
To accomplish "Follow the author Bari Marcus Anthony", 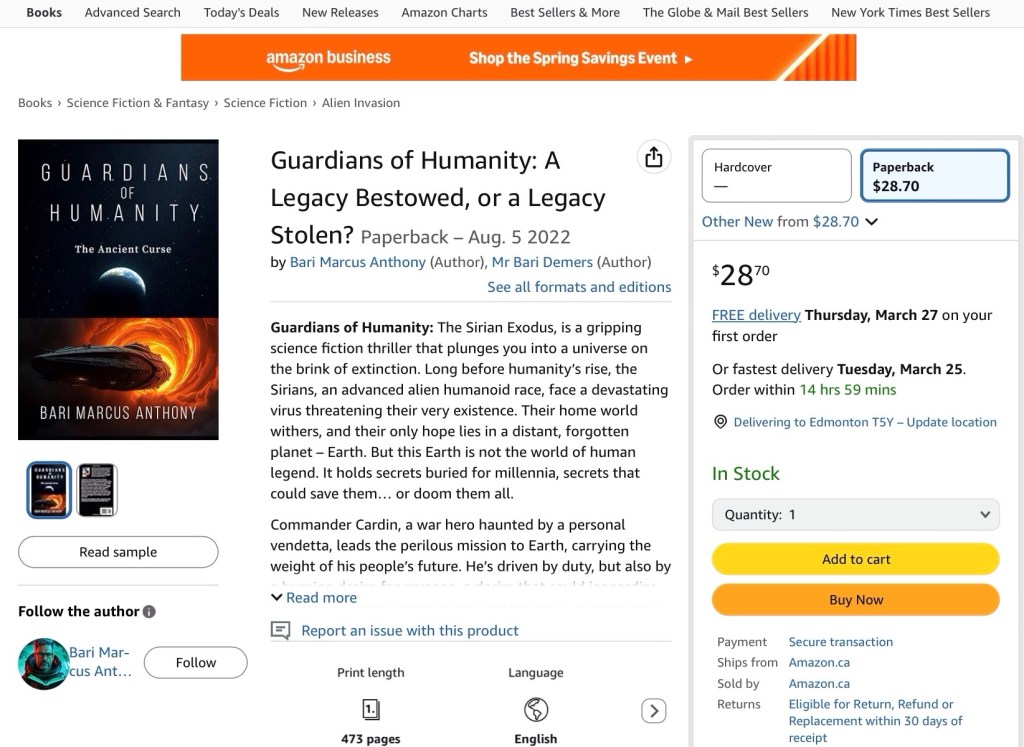I will (195, 662).
